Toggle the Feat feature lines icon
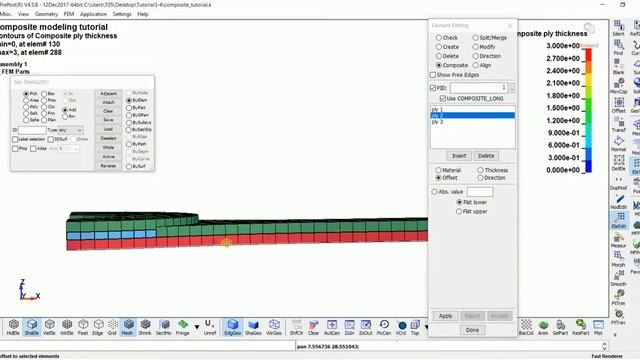Image resolution: width=640 pixels, height=360 pixels. point(83,327)
